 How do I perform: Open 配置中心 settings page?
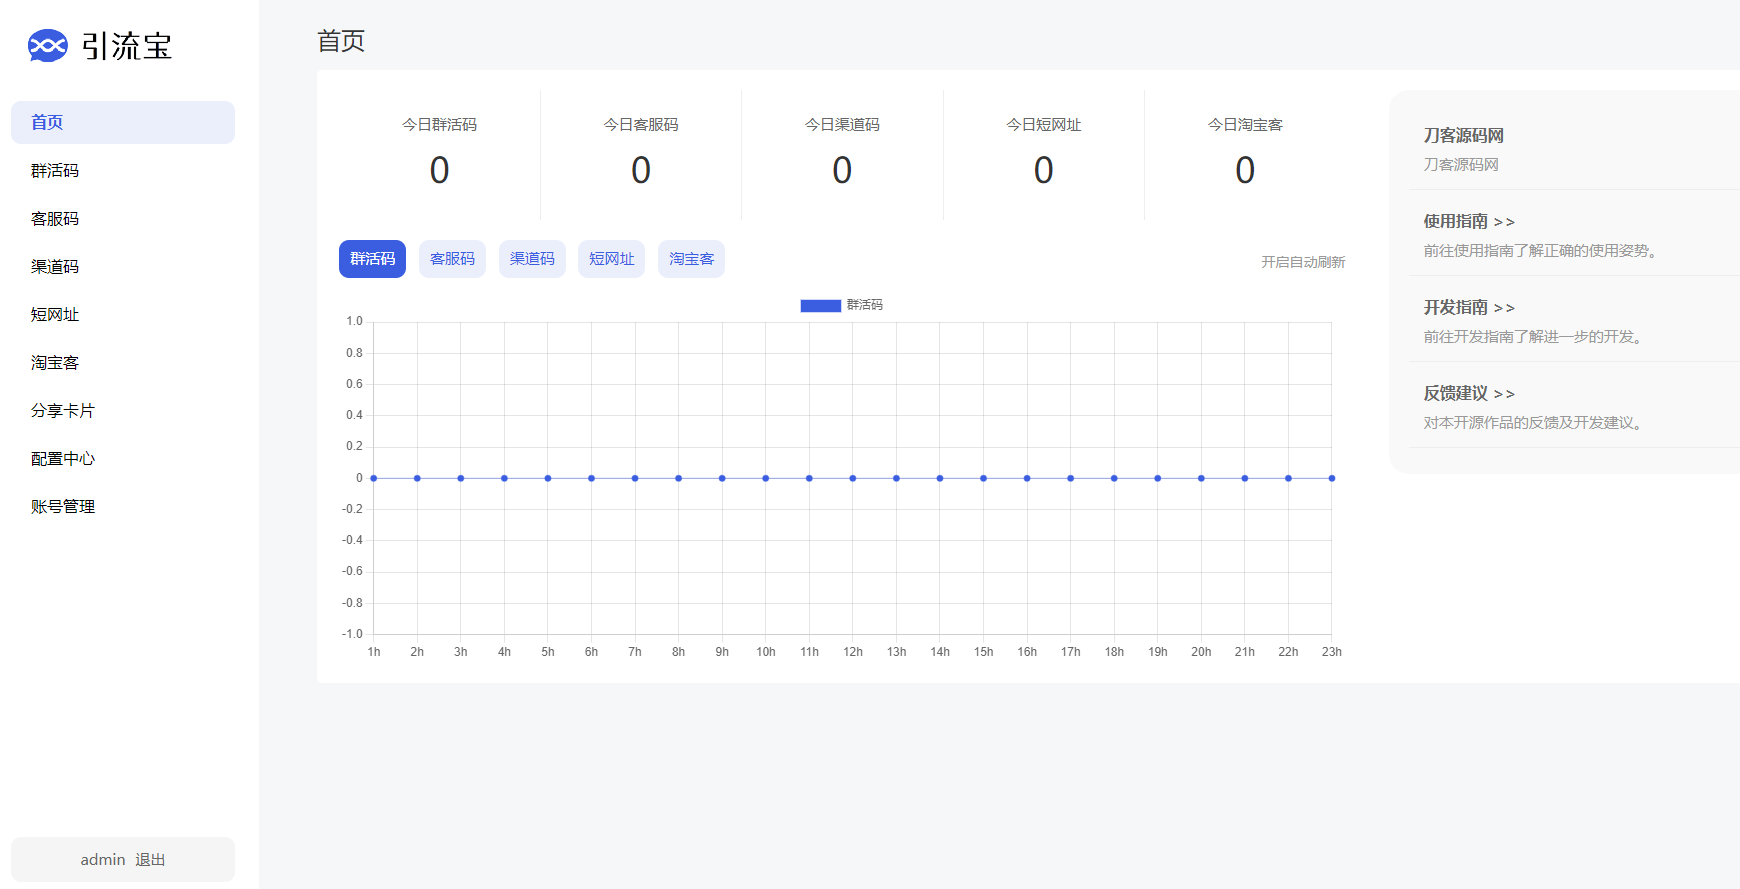click(63, 459)
